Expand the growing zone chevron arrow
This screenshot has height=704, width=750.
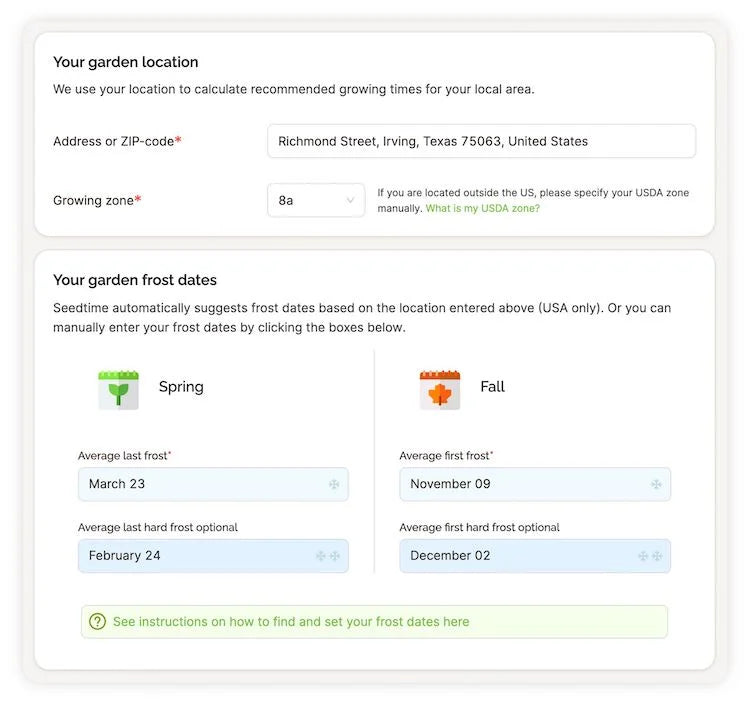pyautogui.click(x=350, y=200)
